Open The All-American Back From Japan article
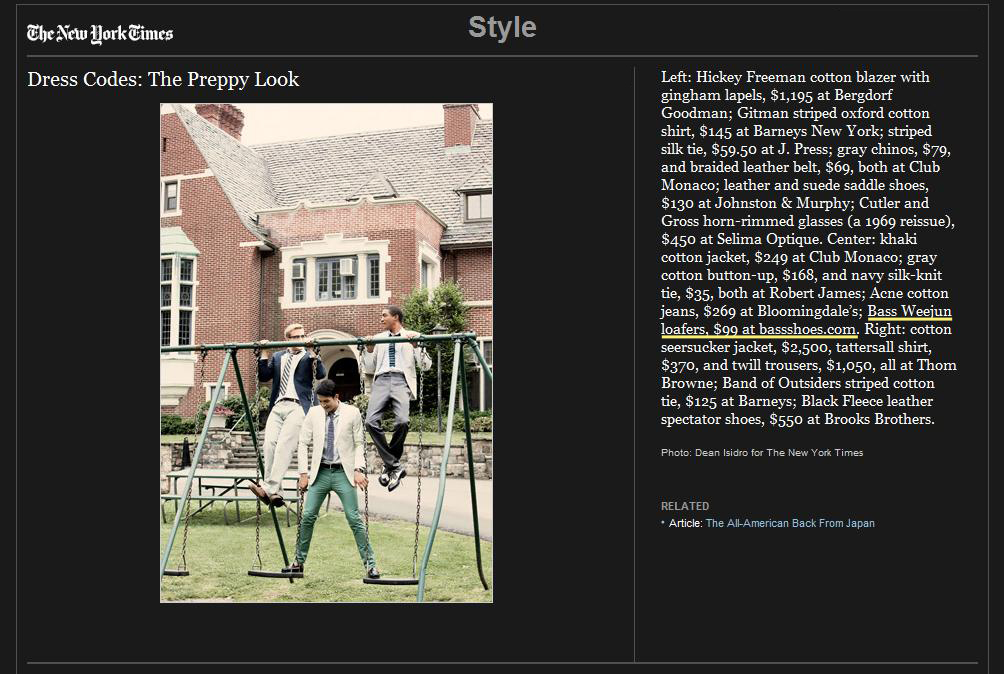 tap(790, 523)
